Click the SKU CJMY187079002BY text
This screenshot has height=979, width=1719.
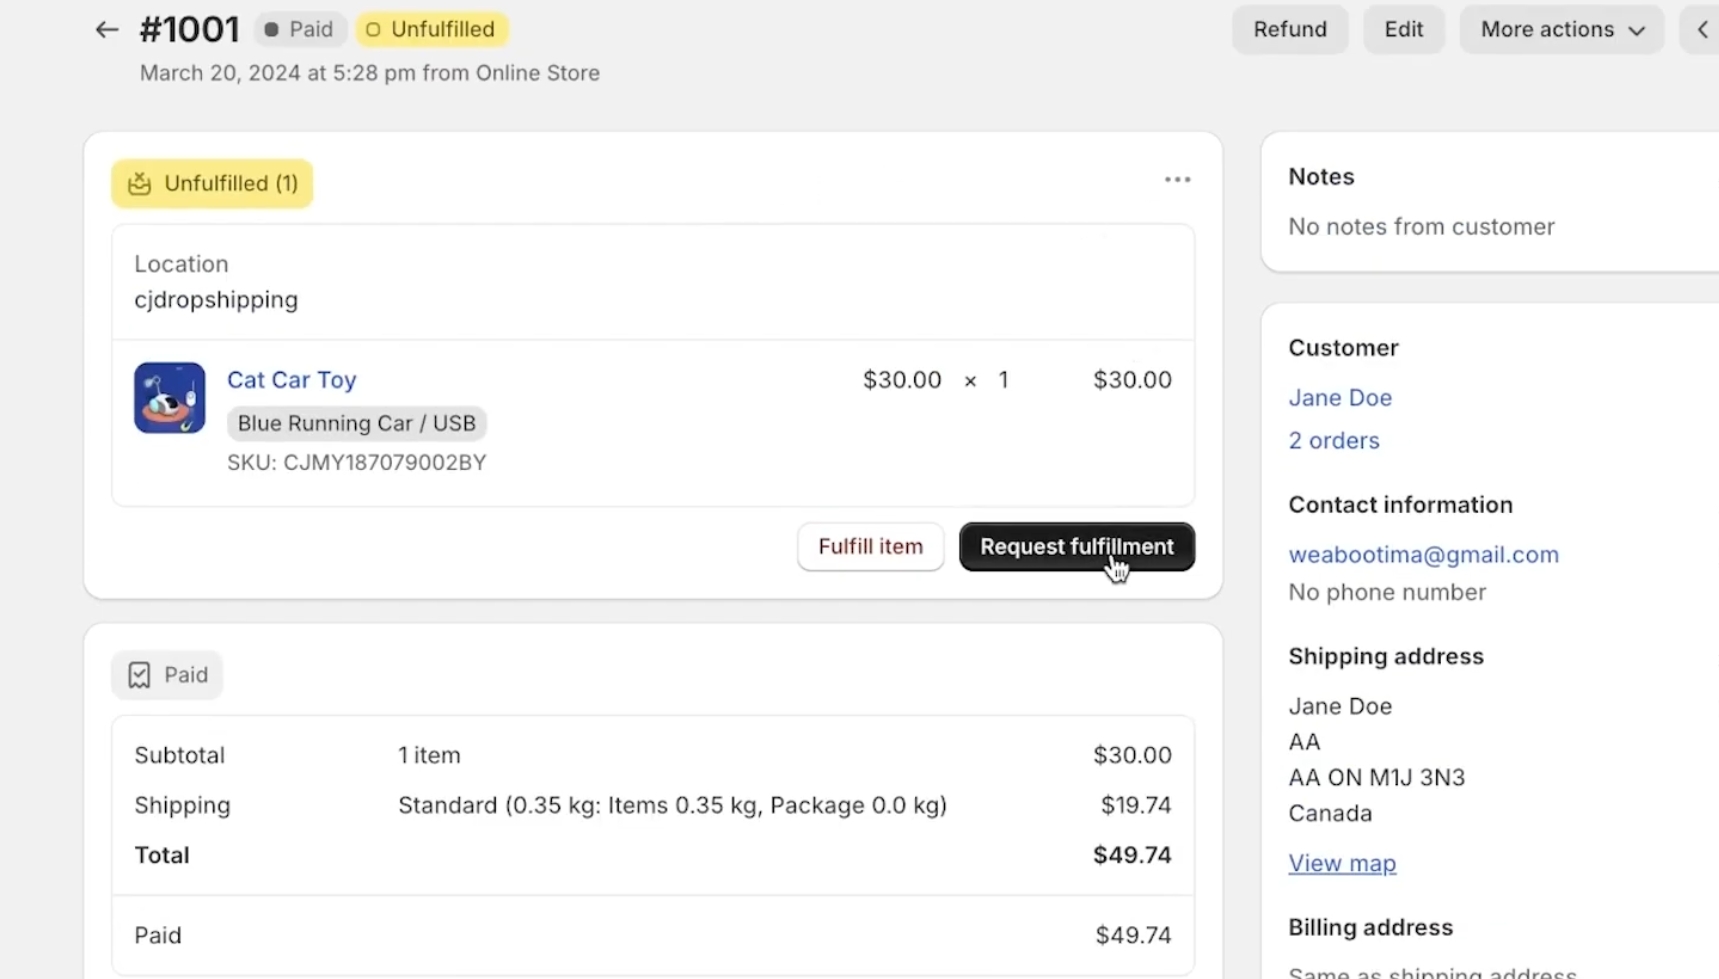[356, 463]
